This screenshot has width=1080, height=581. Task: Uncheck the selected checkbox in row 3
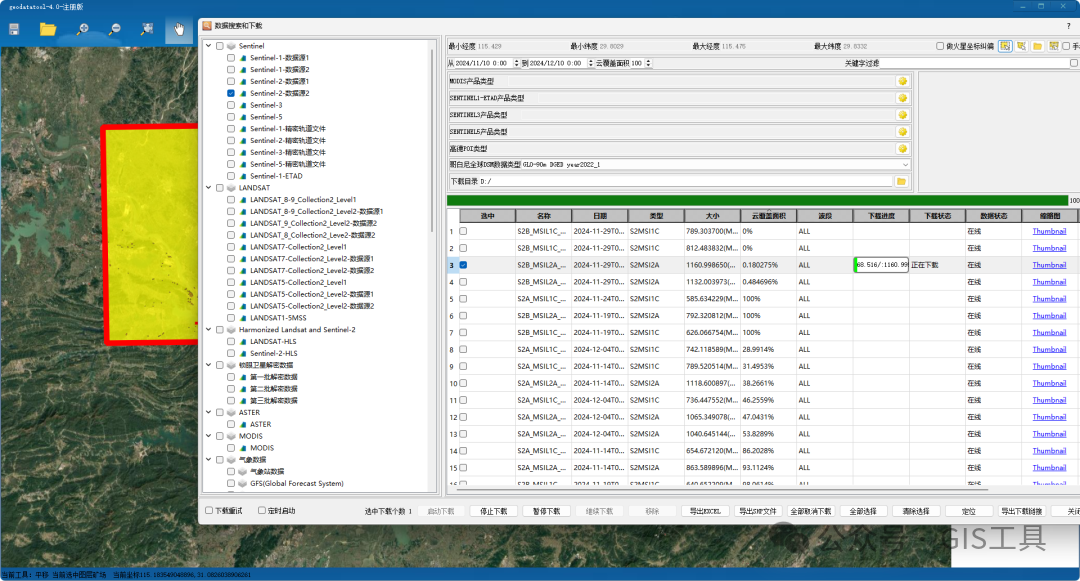(x=463, y=265)
